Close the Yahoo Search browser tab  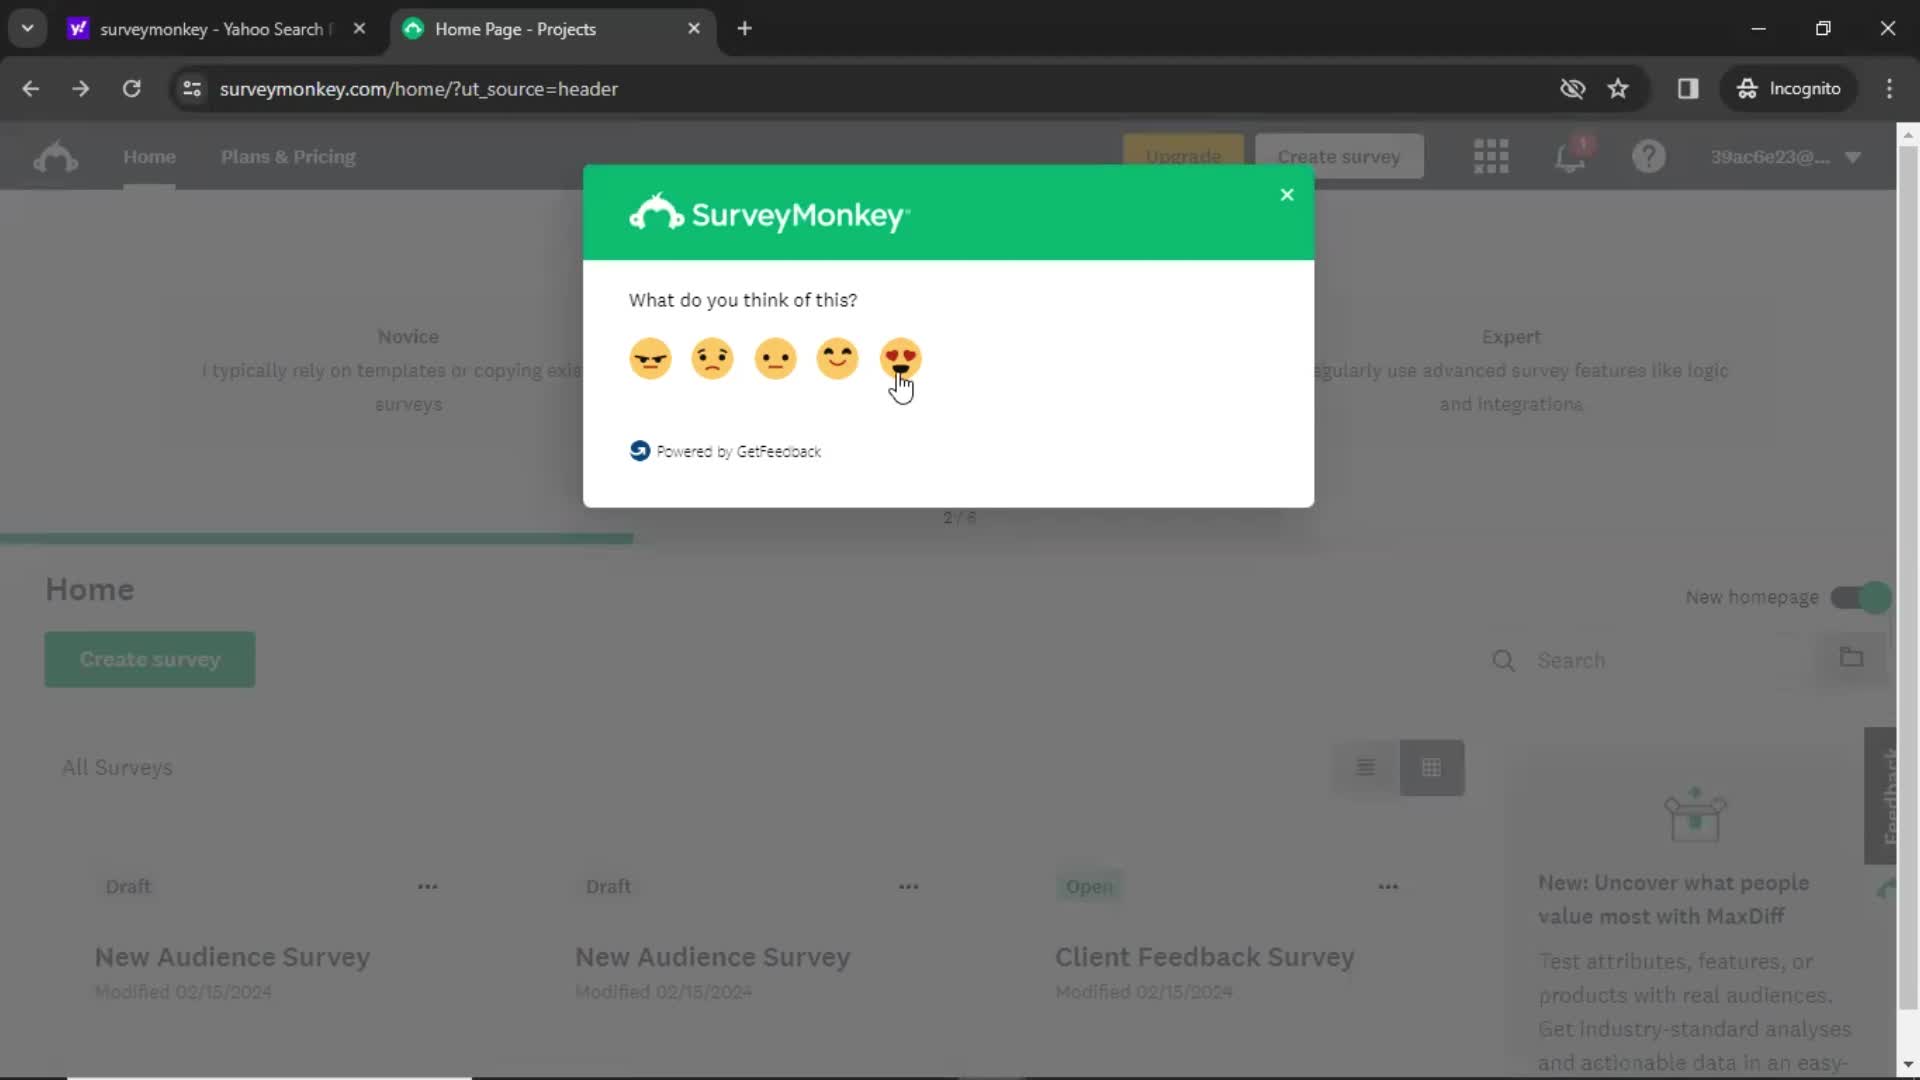[359, 29]
